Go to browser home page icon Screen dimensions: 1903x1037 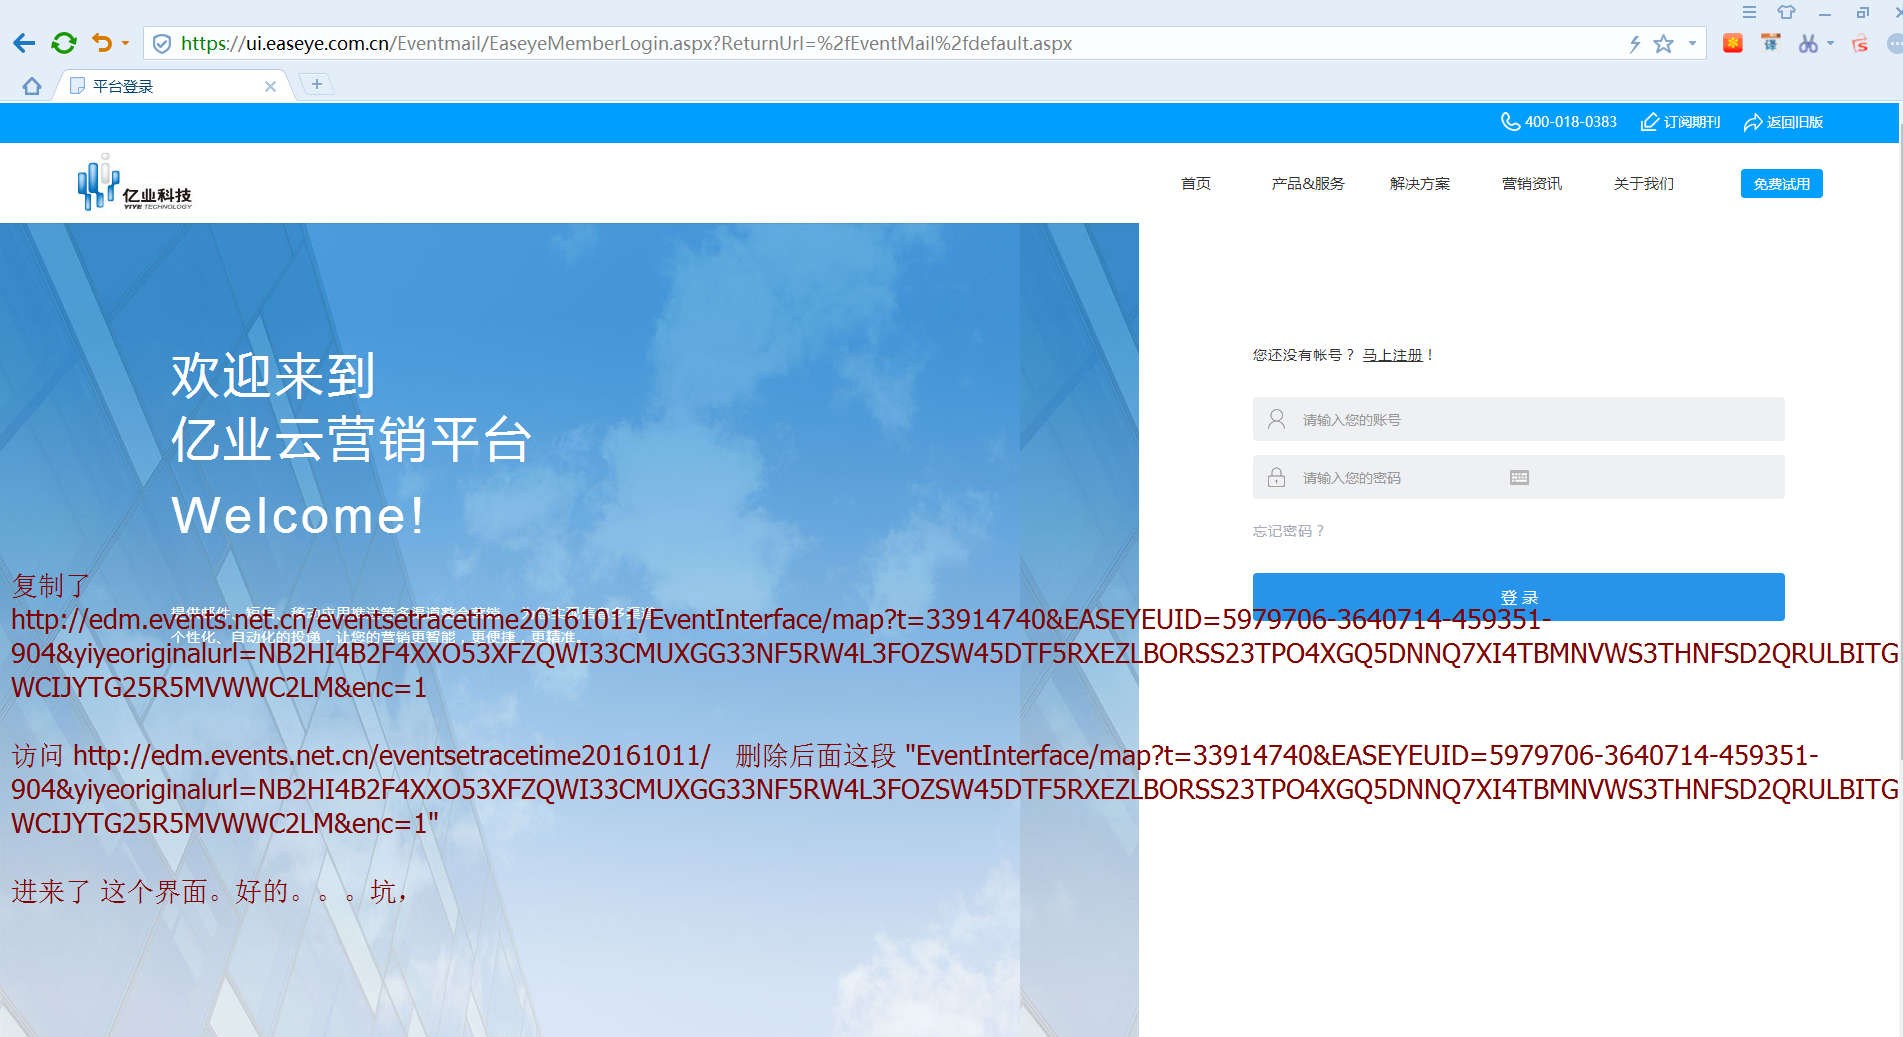[32, 86]
